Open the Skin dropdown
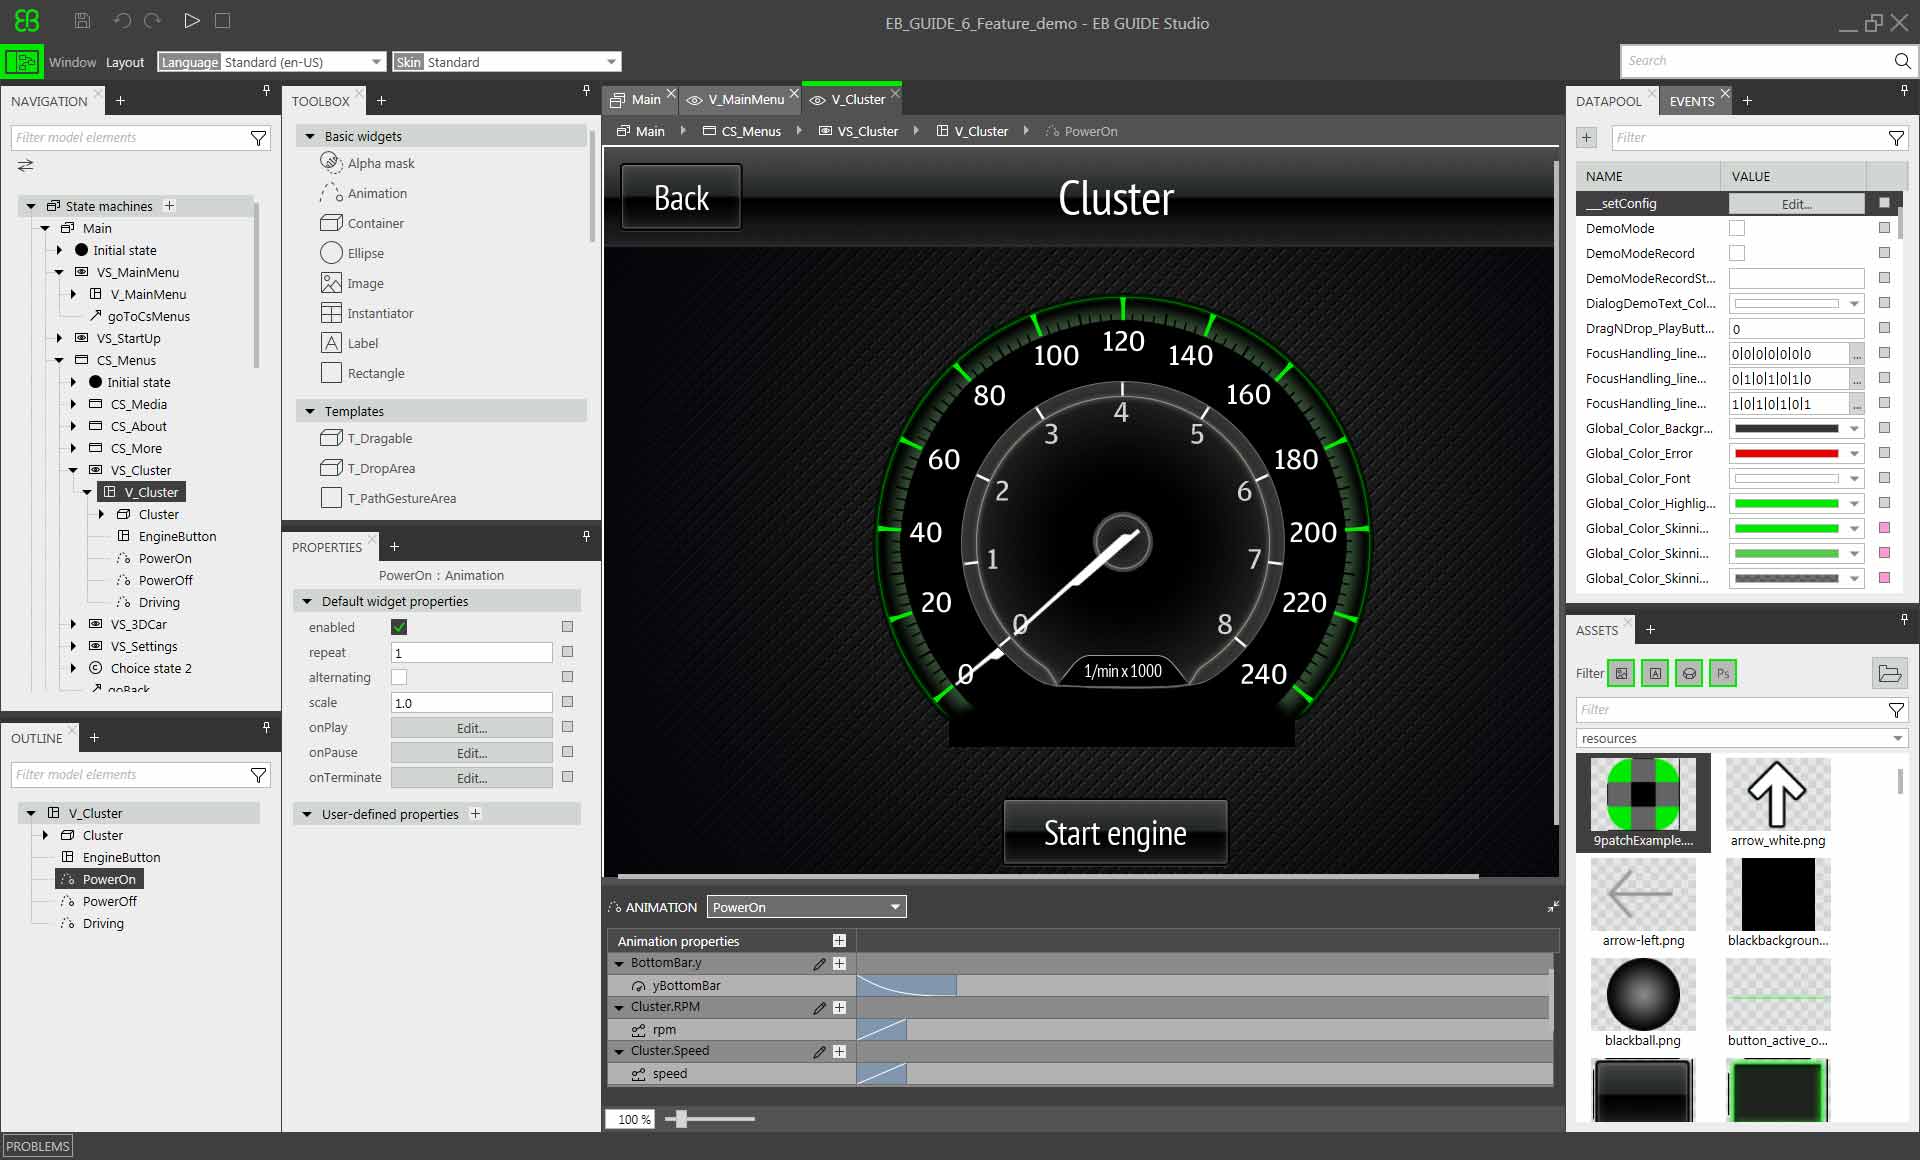 pyautogui.click(x=507, y=62)
